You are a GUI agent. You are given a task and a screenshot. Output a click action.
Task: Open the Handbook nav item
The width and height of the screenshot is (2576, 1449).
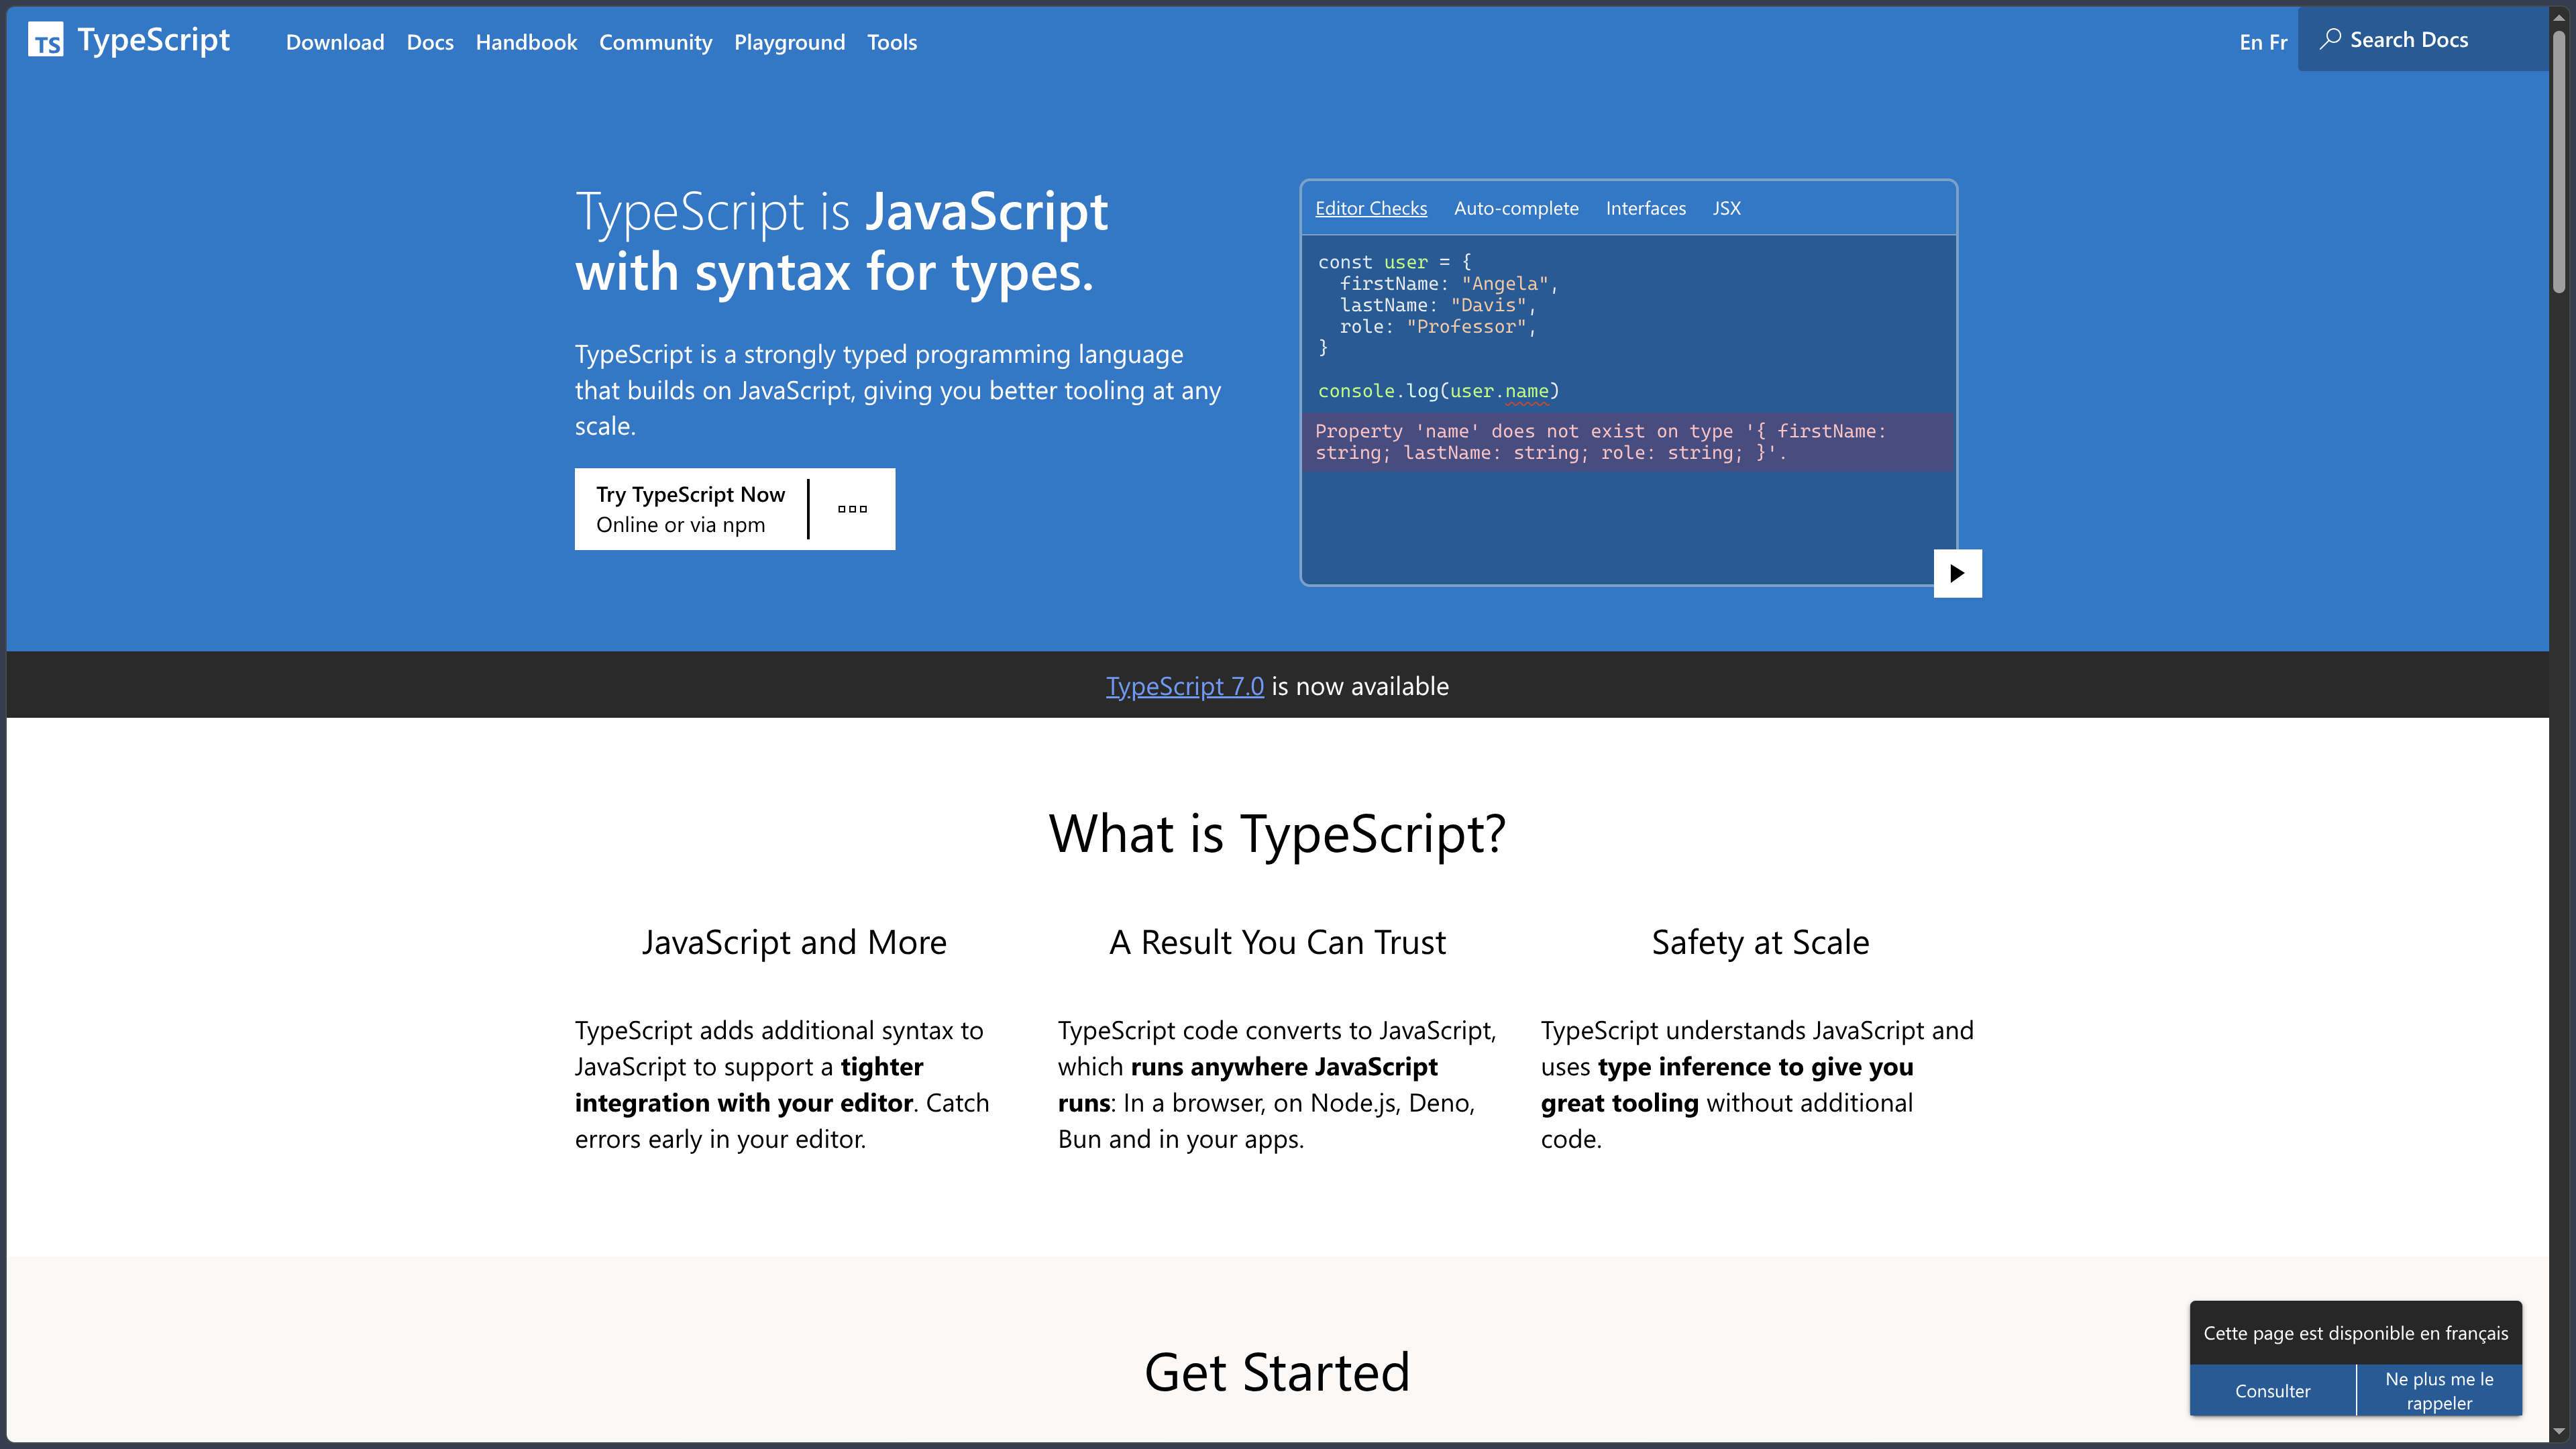coord(526,42)
